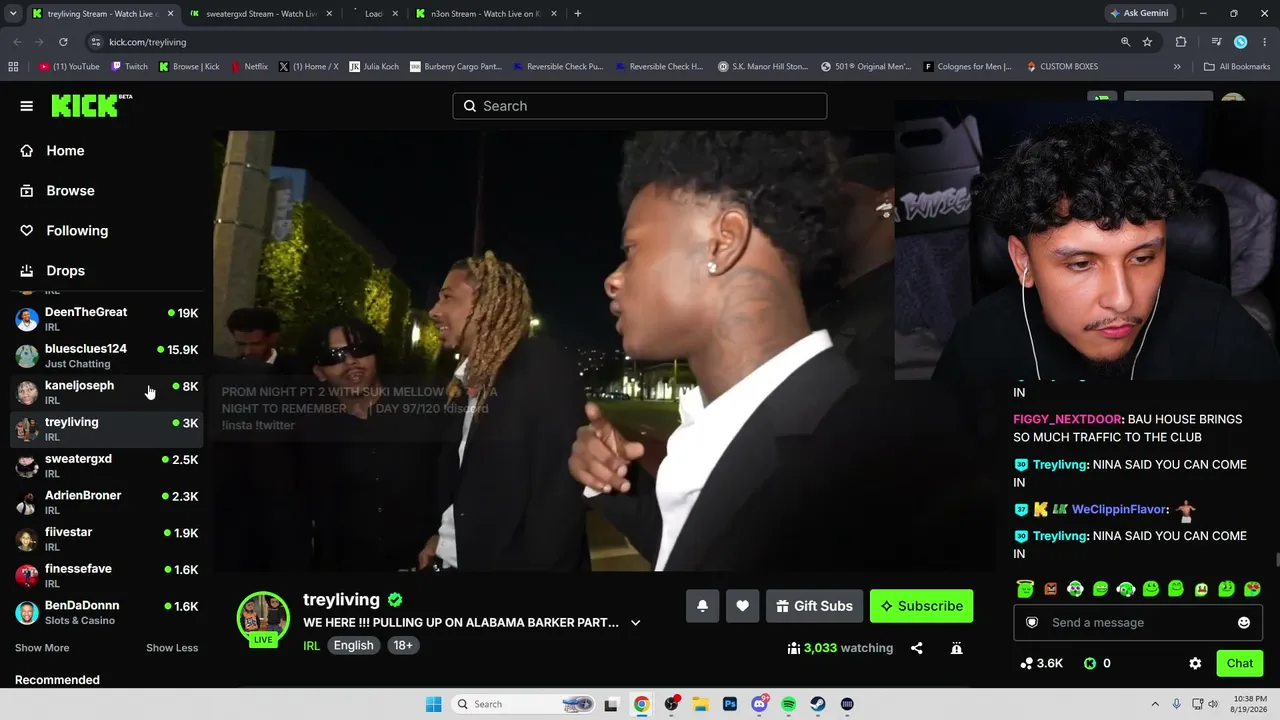Click the shield badge icon in message box
The height and width of the screenshot is (720, 1280).
(x=1033, y=622)
